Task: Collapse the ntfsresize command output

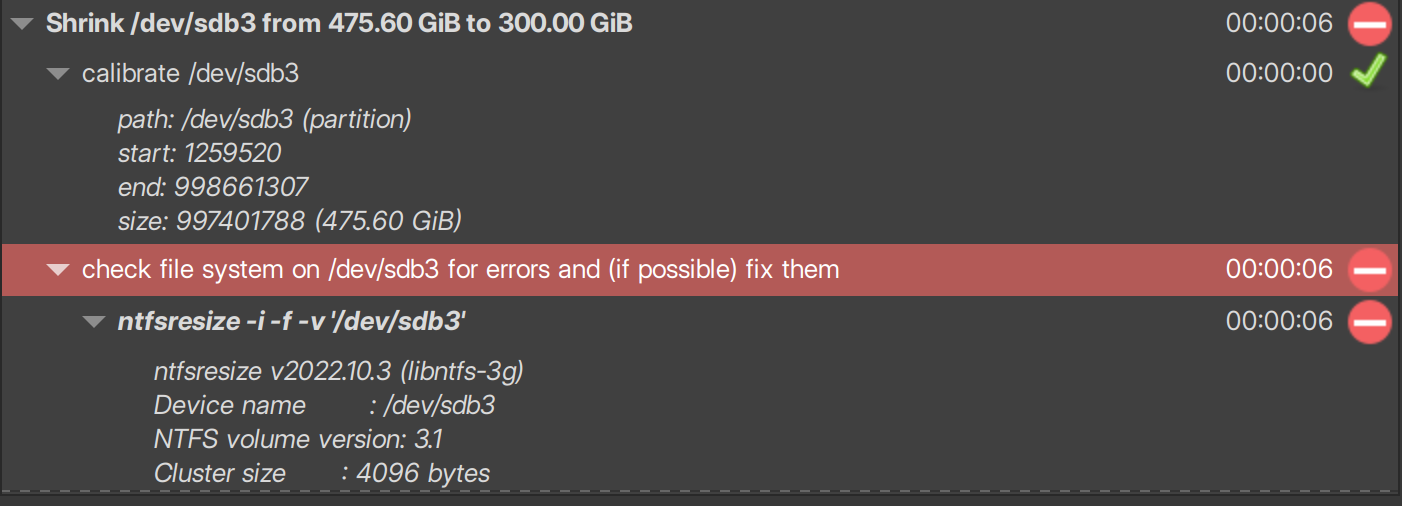Action: [x=94, y=321]
